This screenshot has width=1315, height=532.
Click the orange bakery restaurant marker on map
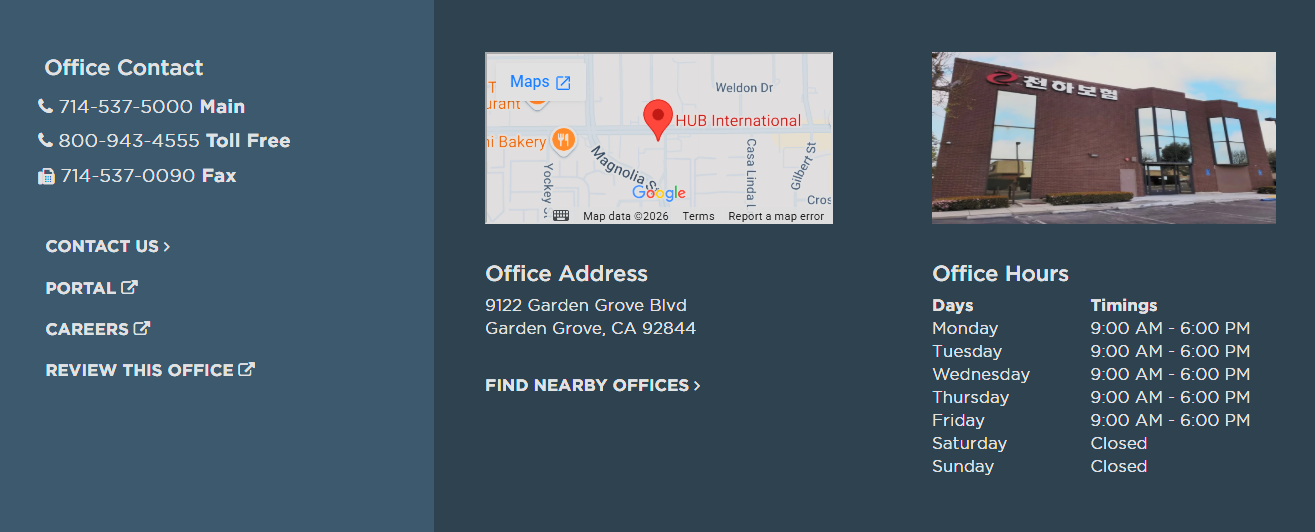coord(563,142)
